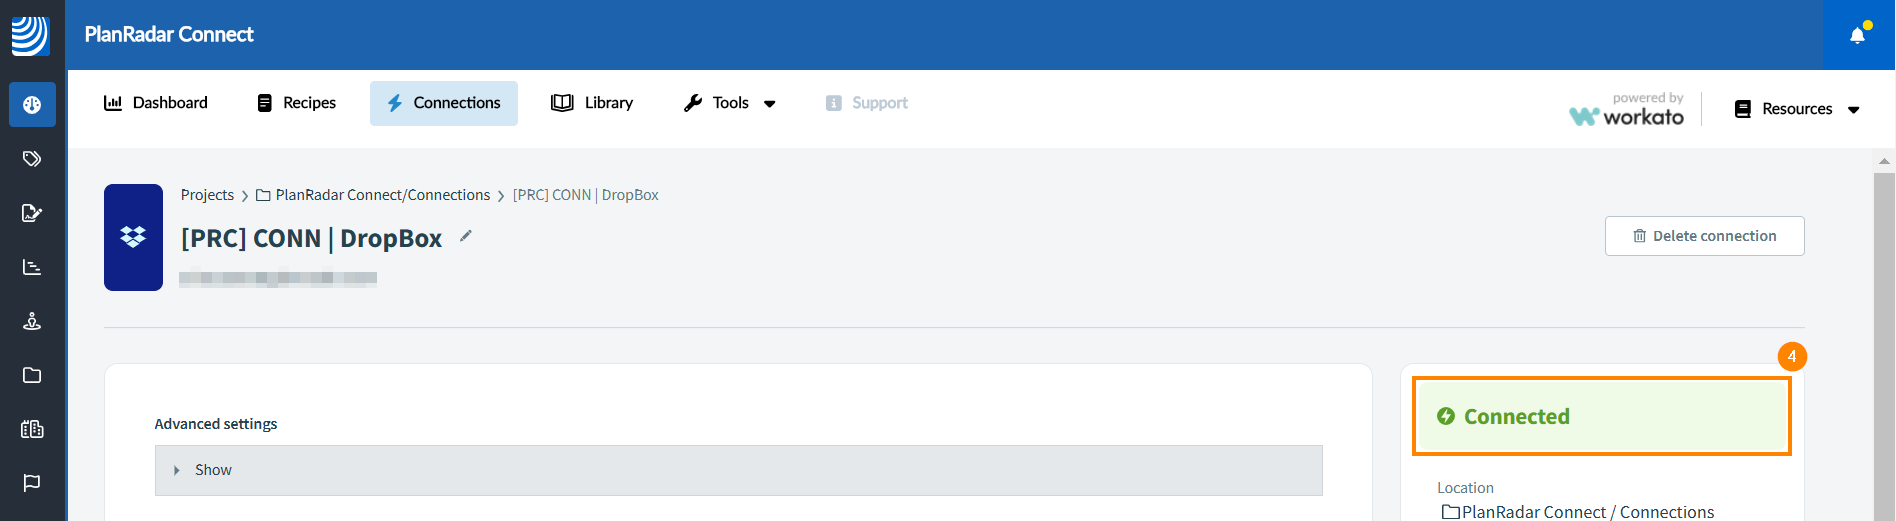This screenshot has height=521, width=1896.
Task: Click the [PRC] CONN | DropBox breadcrumb
Action: click(x=586, y=195)
